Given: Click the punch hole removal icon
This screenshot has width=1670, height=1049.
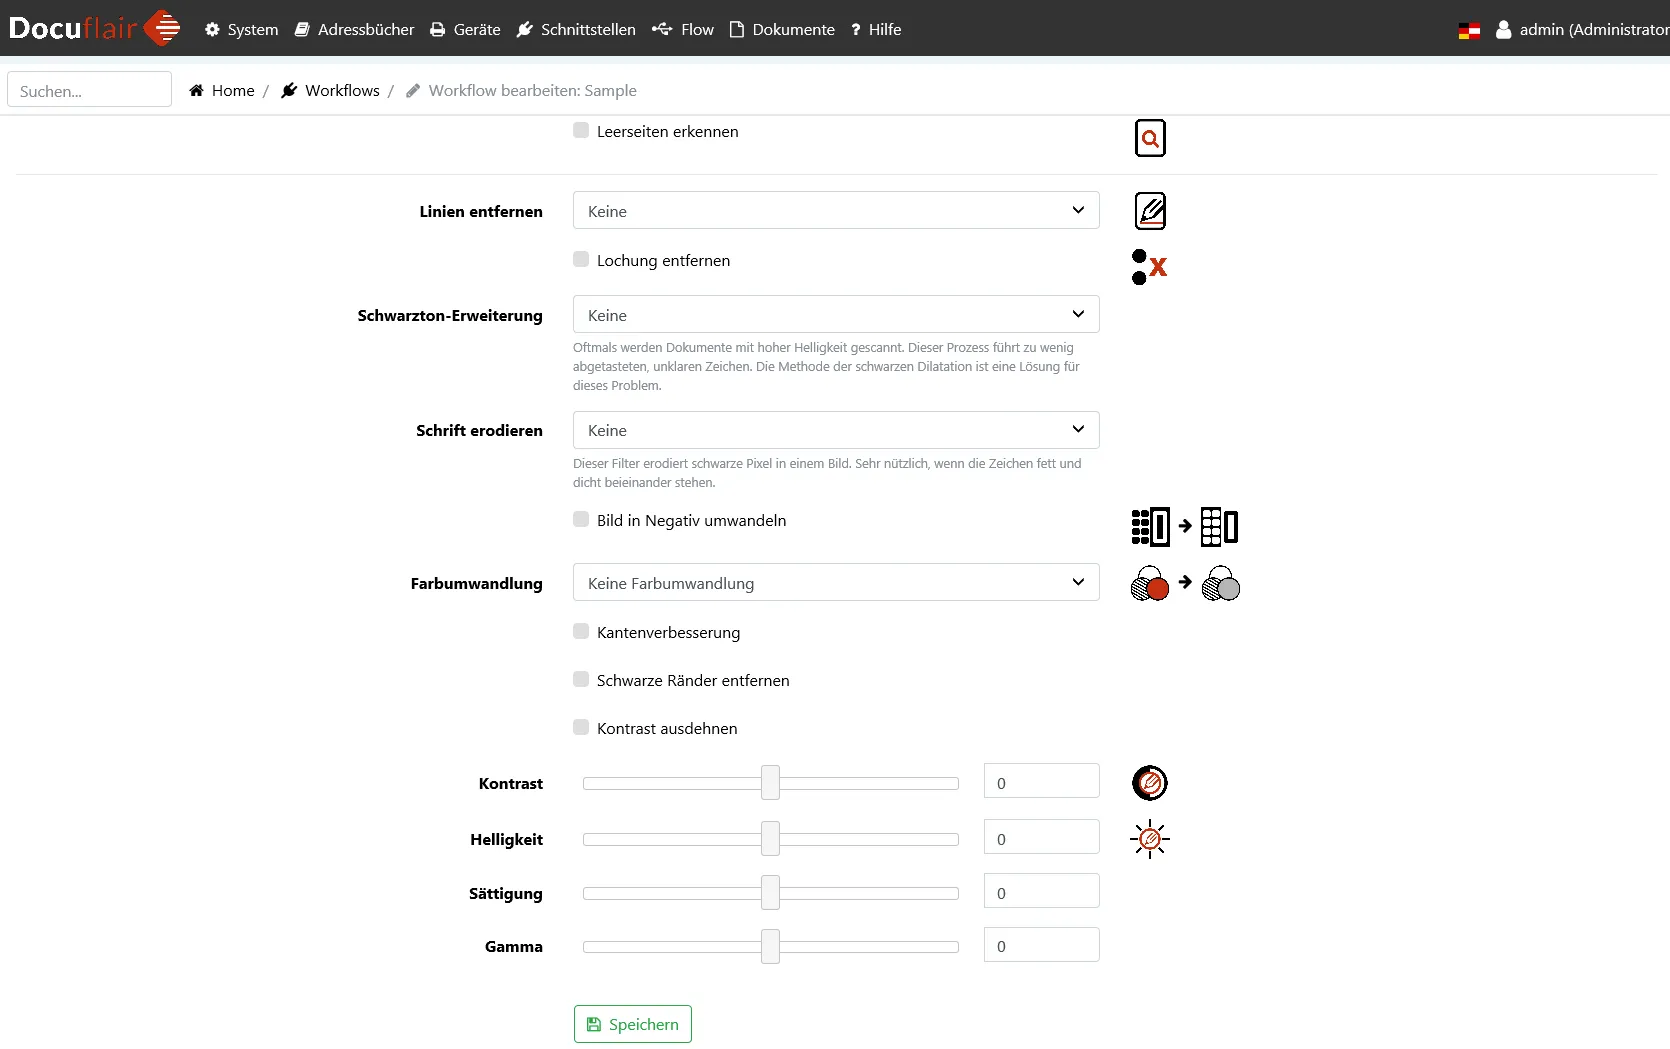Looking at the screenshot, I should click(1149, 267).
